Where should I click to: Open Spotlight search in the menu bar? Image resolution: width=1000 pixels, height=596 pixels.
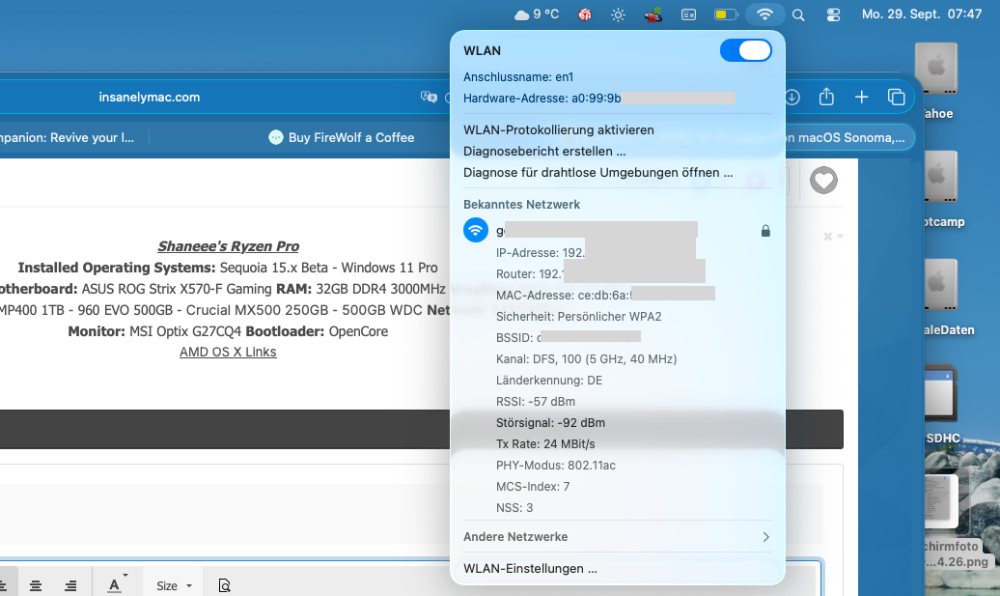click(x=798, y=15)
